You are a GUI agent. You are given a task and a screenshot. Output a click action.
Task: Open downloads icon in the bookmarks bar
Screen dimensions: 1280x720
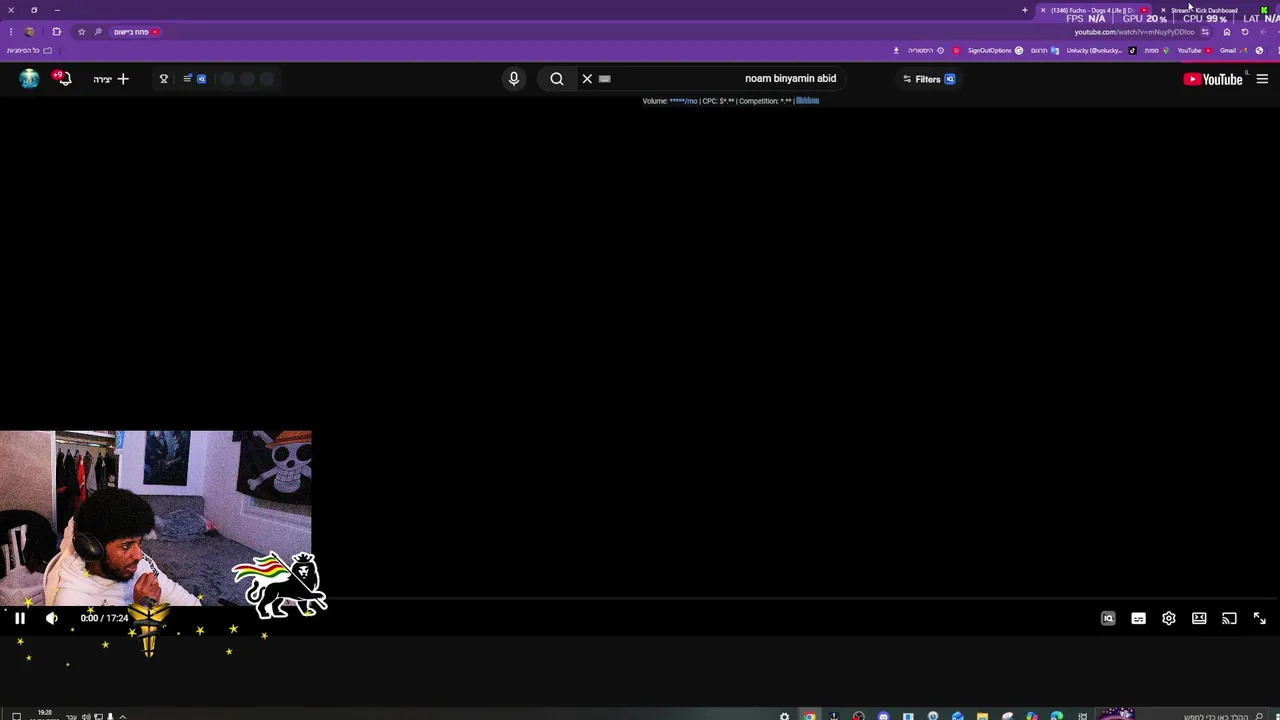(x=896, y=50)
